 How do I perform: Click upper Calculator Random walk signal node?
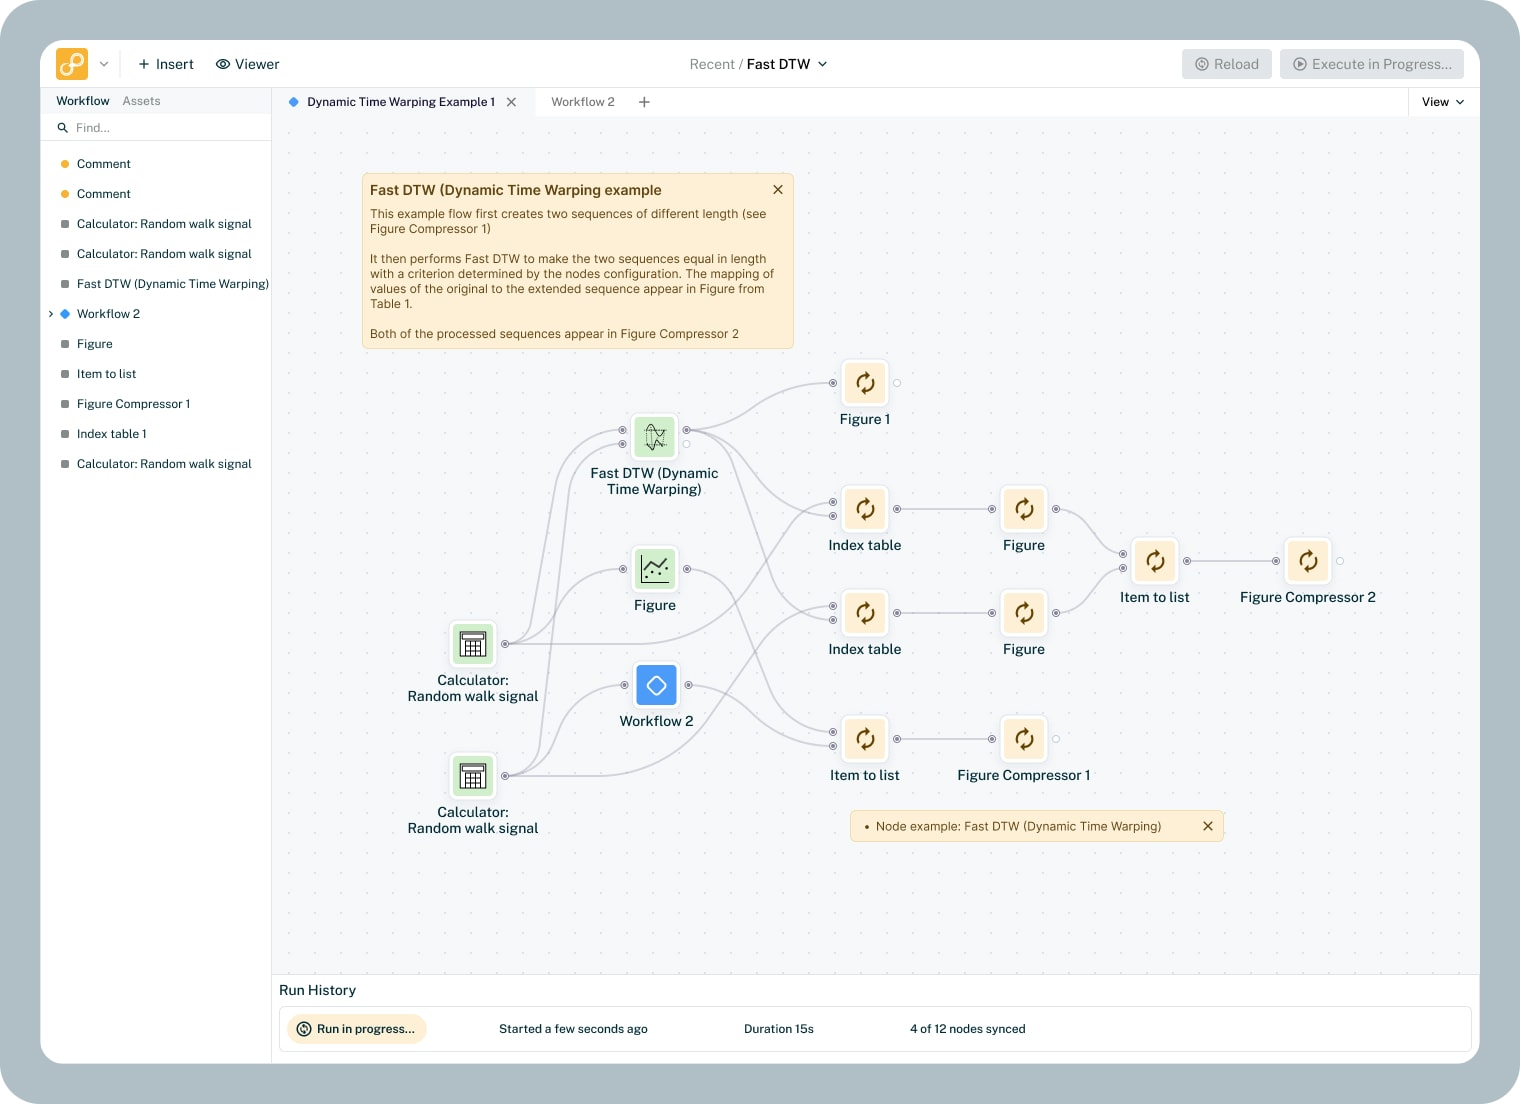pyautogui.click(x=473, y=644)
